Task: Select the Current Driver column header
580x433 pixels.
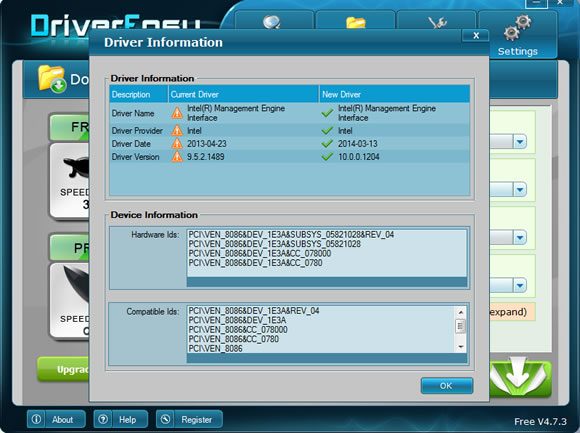Action: (x=244, y=94)
